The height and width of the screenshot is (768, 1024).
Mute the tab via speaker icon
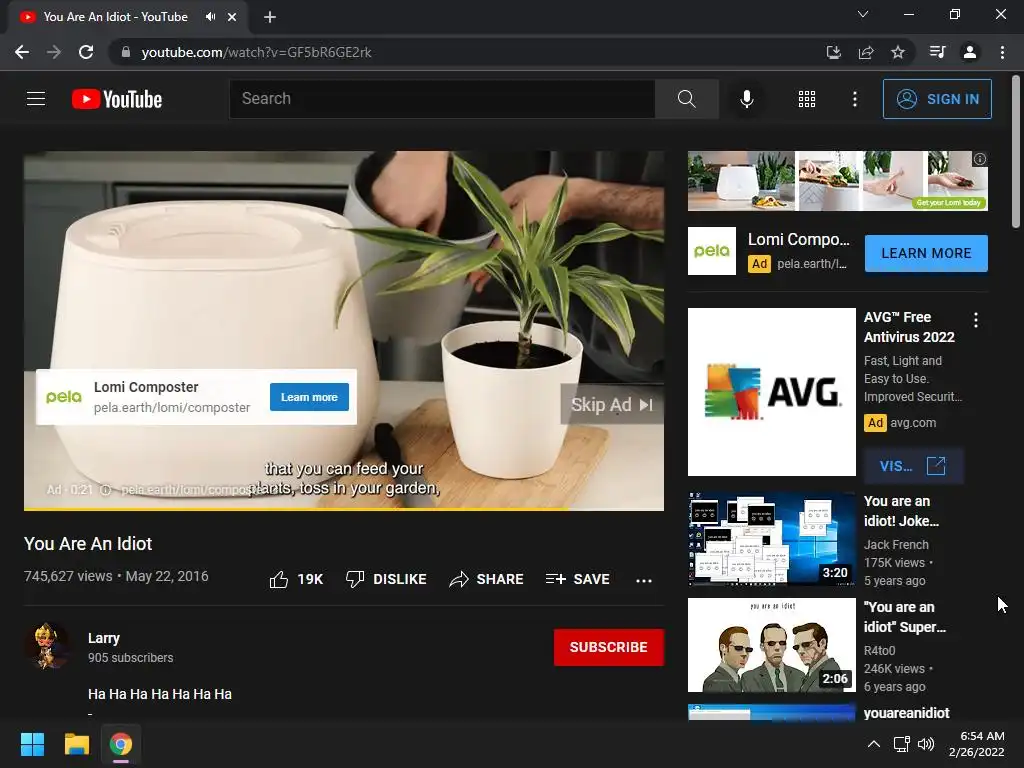(210, 17)
